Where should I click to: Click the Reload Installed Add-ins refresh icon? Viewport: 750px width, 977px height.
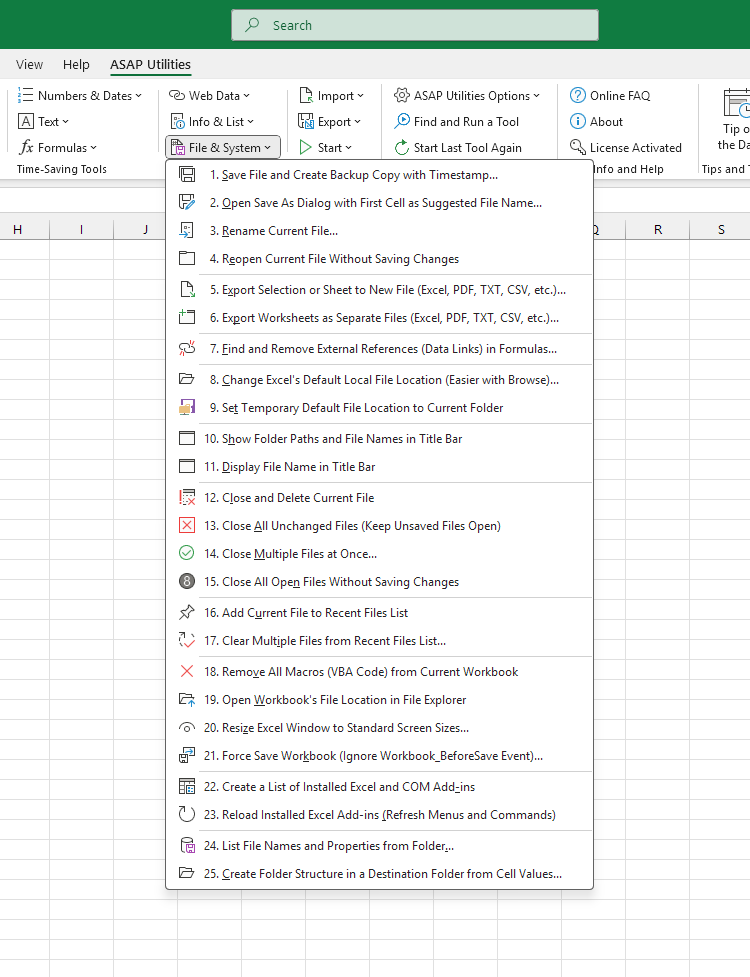coord(187,814)
